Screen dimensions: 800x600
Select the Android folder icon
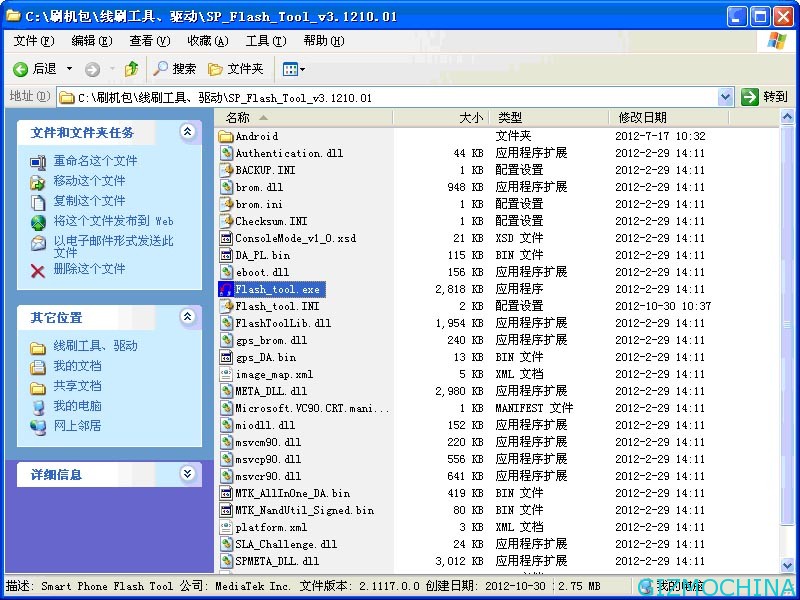[226, 136]
